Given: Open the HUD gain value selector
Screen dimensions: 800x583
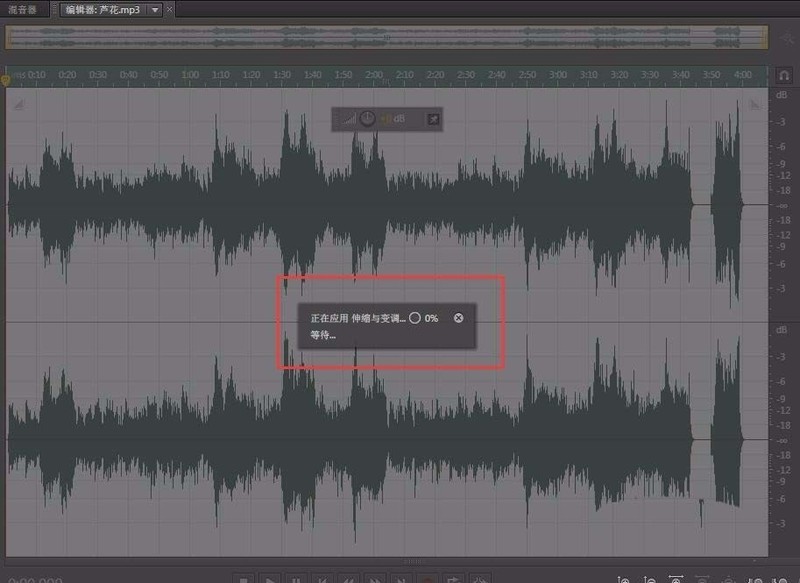Looking at the screenshot, I should pos(395,118).
